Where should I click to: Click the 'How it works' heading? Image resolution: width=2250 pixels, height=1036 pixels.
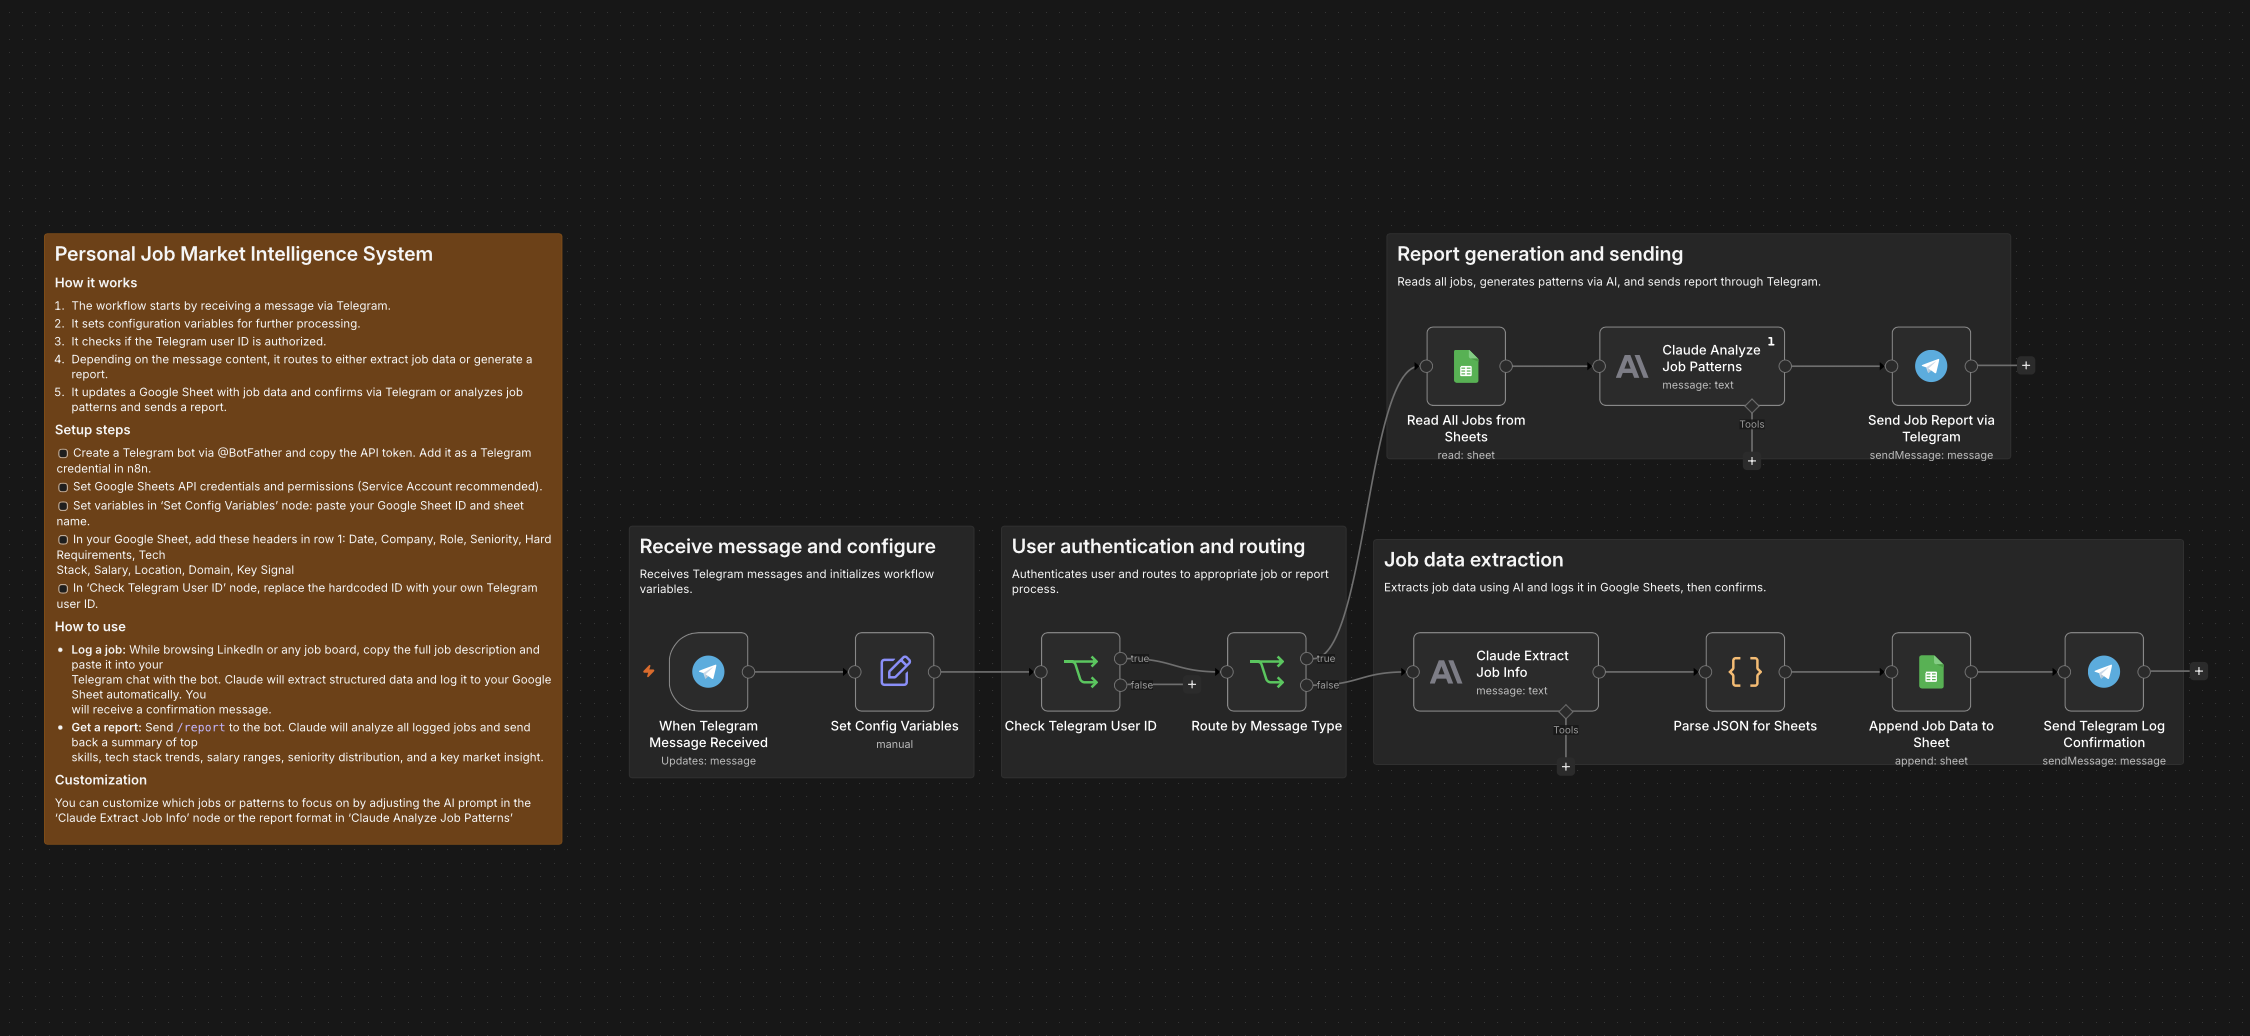point(96,283)
